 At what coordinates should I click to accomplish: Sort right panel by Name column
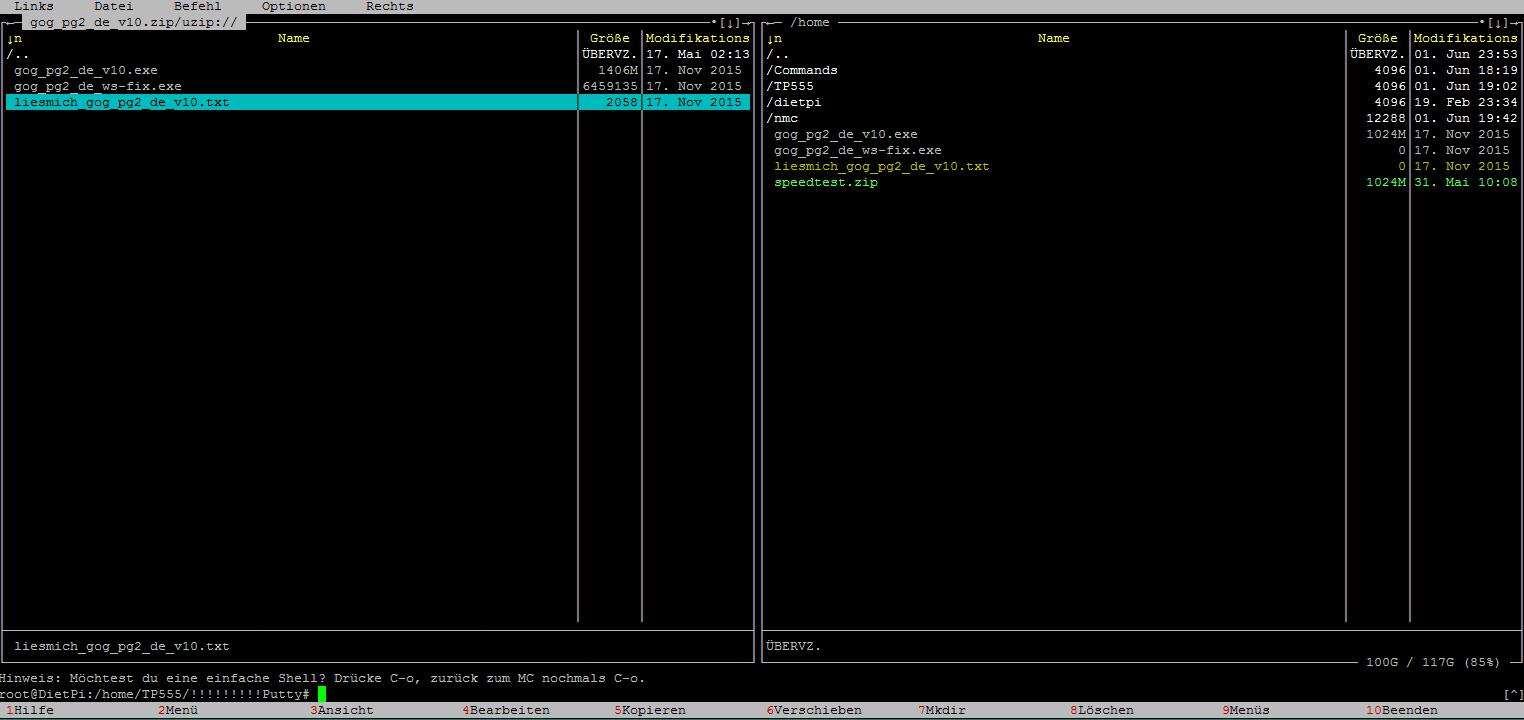(1054, 38)
